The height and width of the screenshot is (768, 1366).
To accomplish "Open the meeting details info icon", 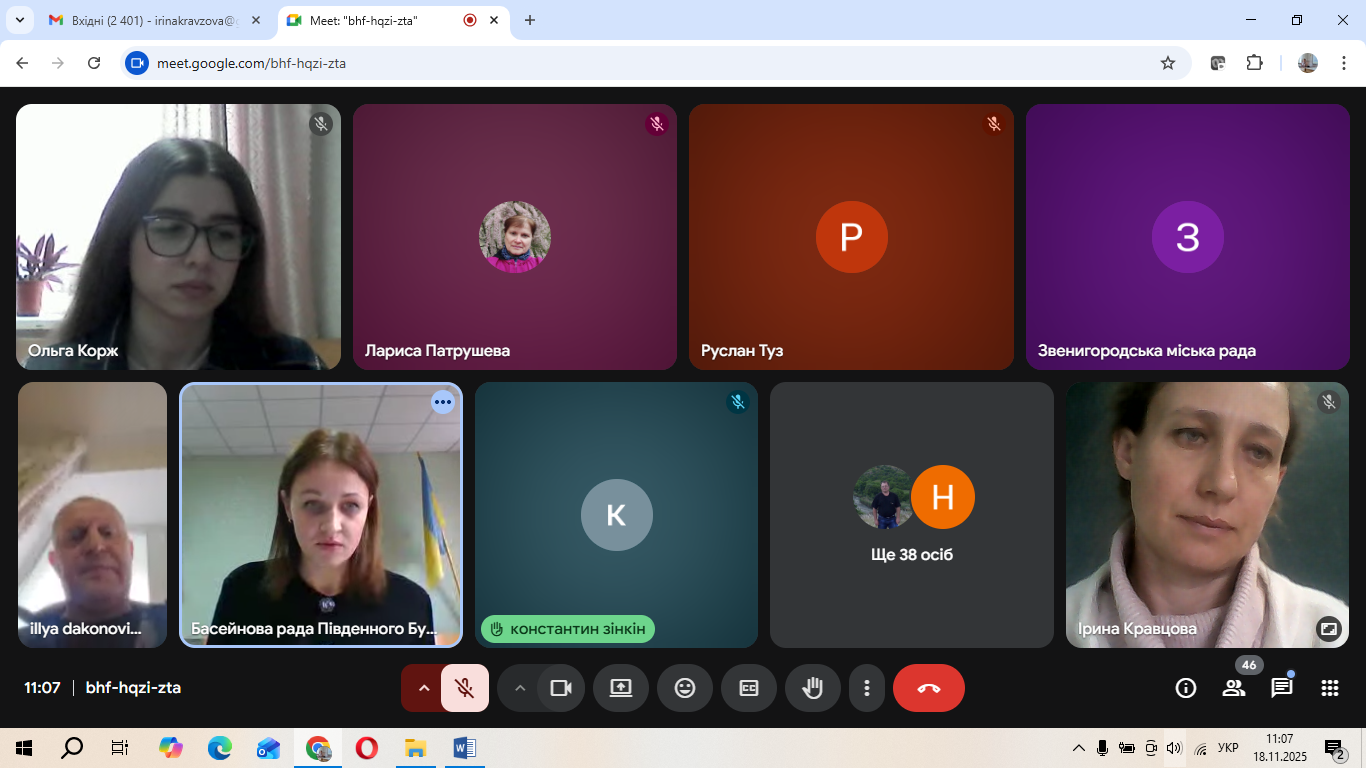I will [x=1186, y=688].
